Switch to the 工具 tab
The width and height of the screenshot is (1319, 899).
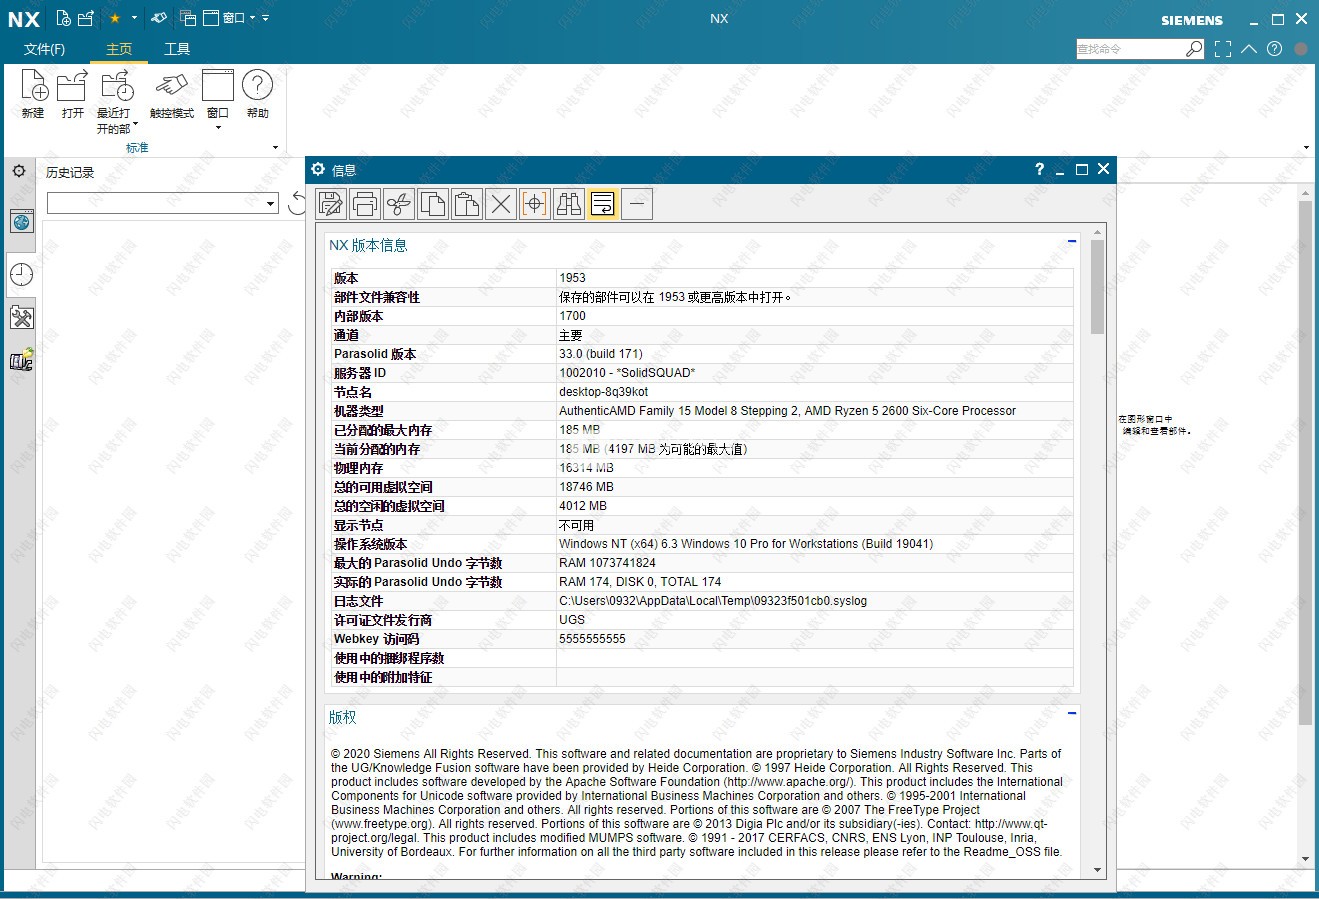[x=177, y=49]
